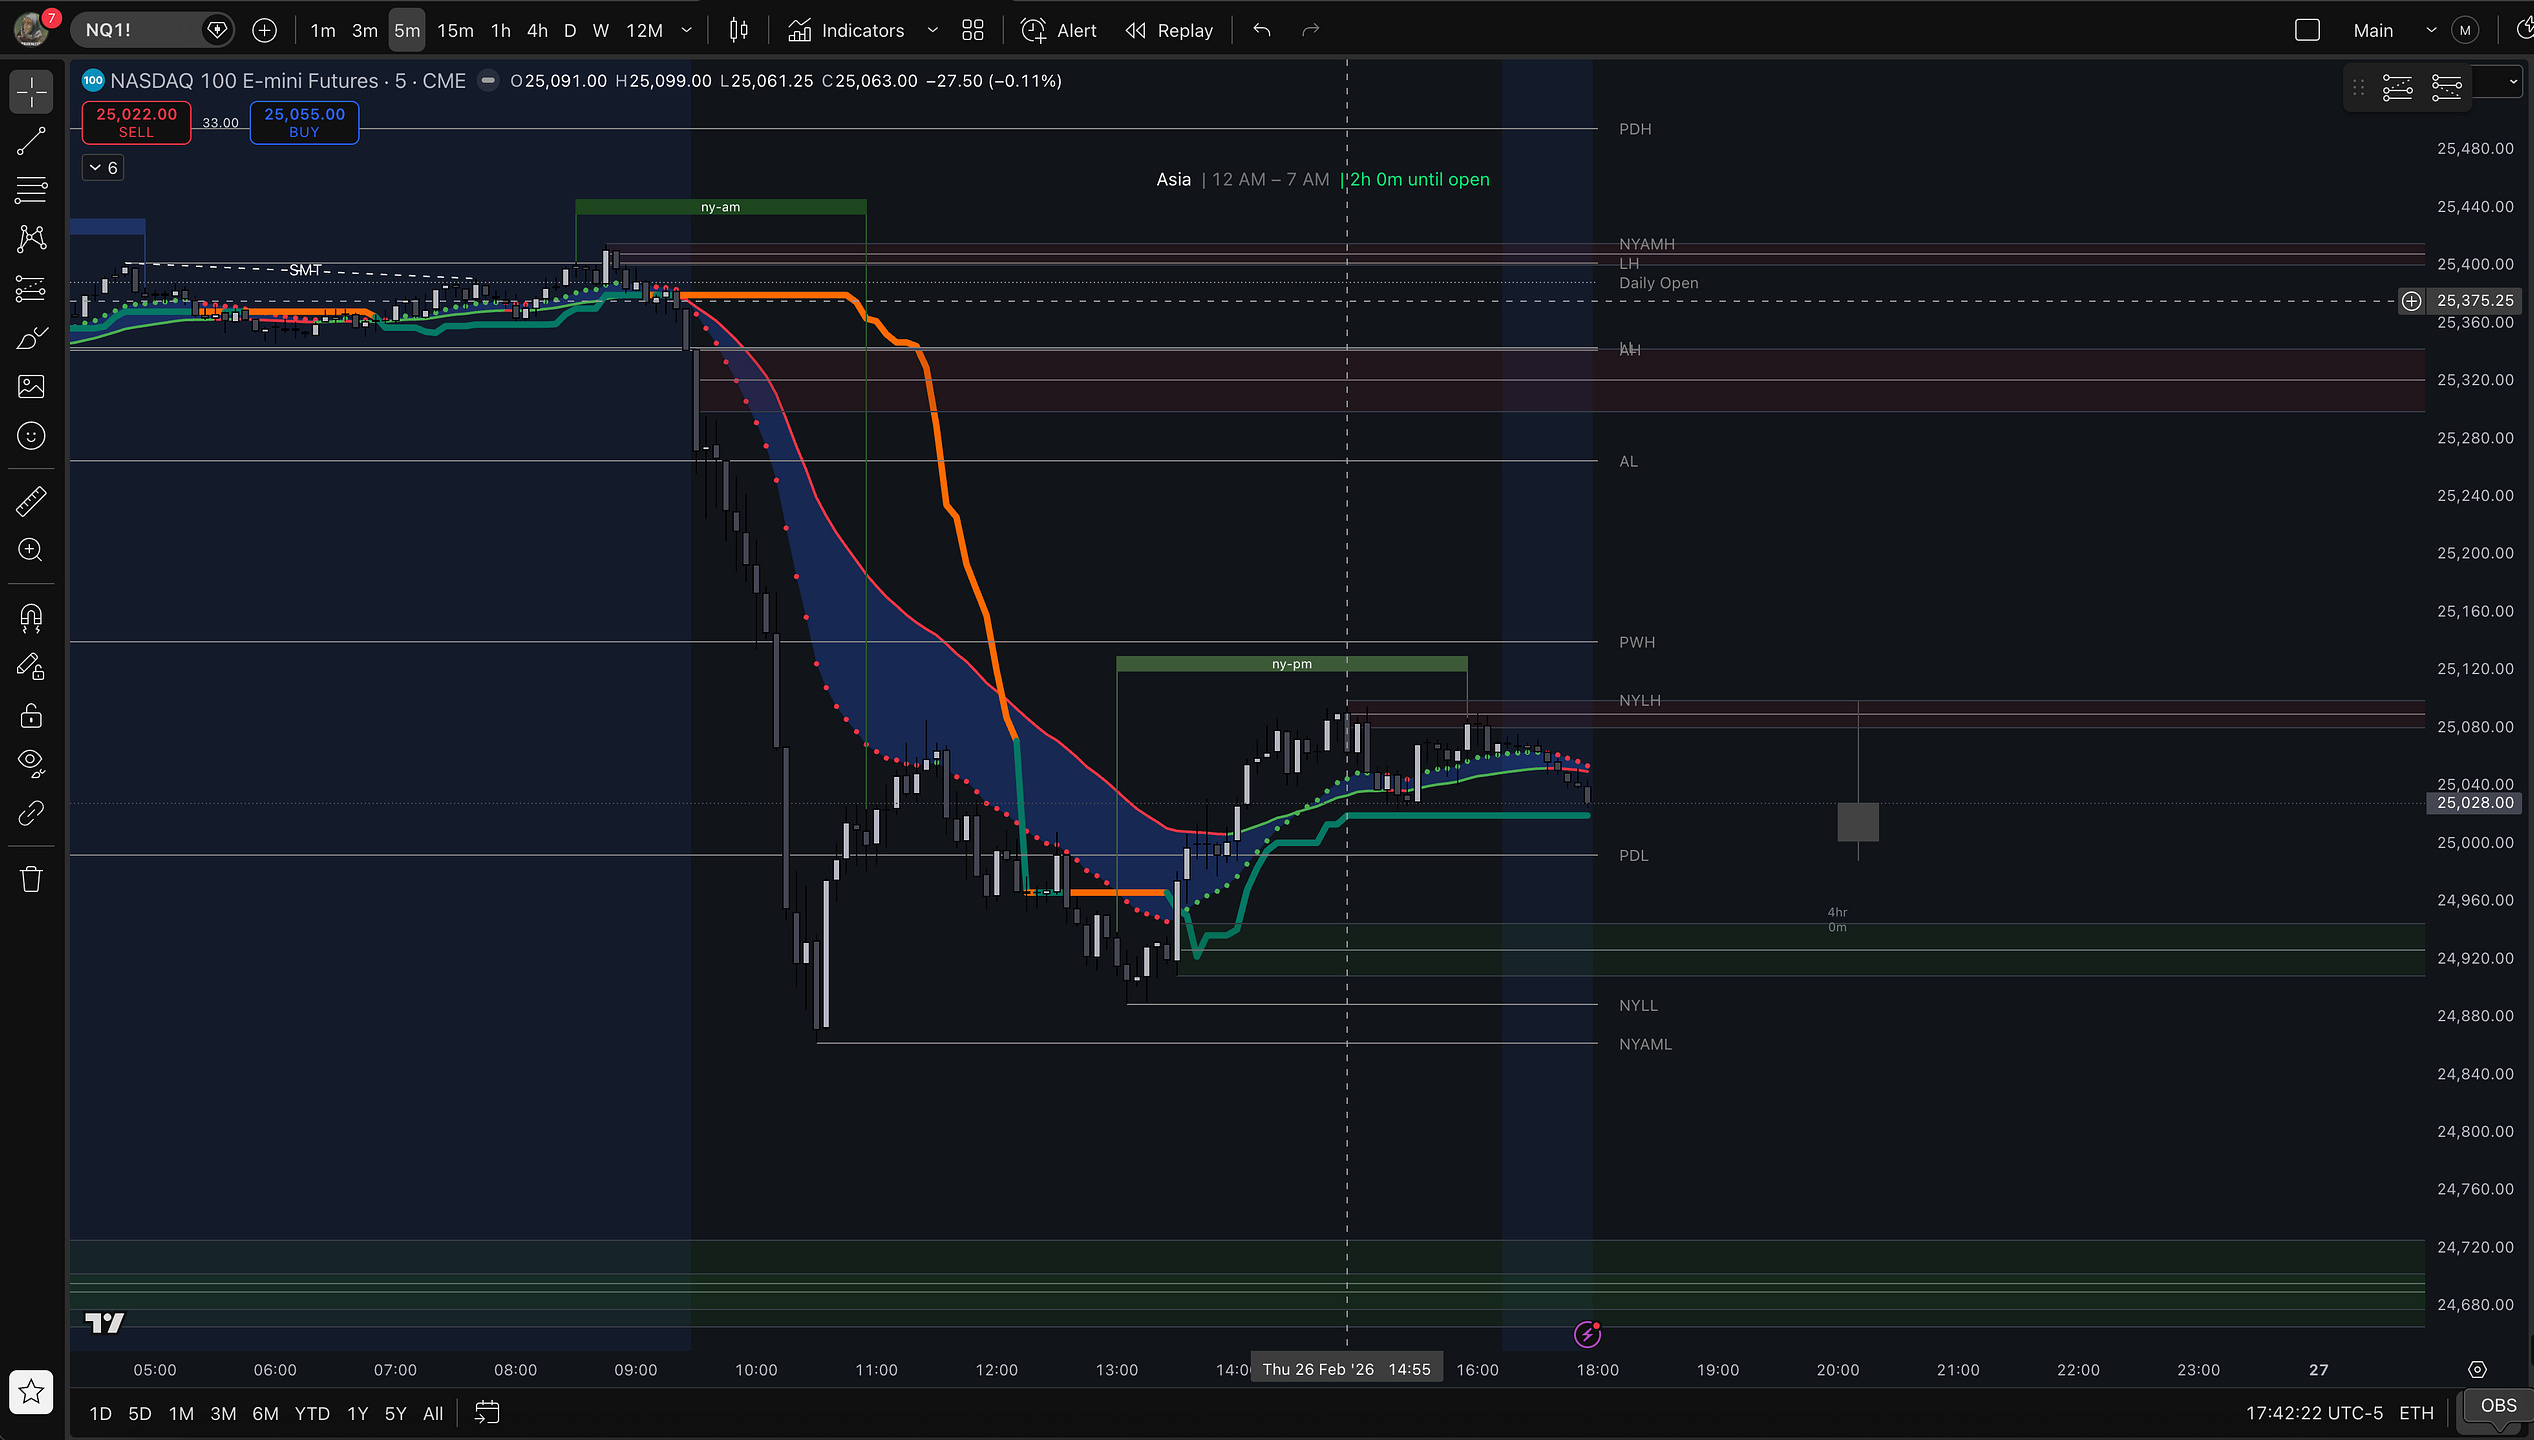Select the YTD date range
2534x1440 pixels.
(312, 1413)
